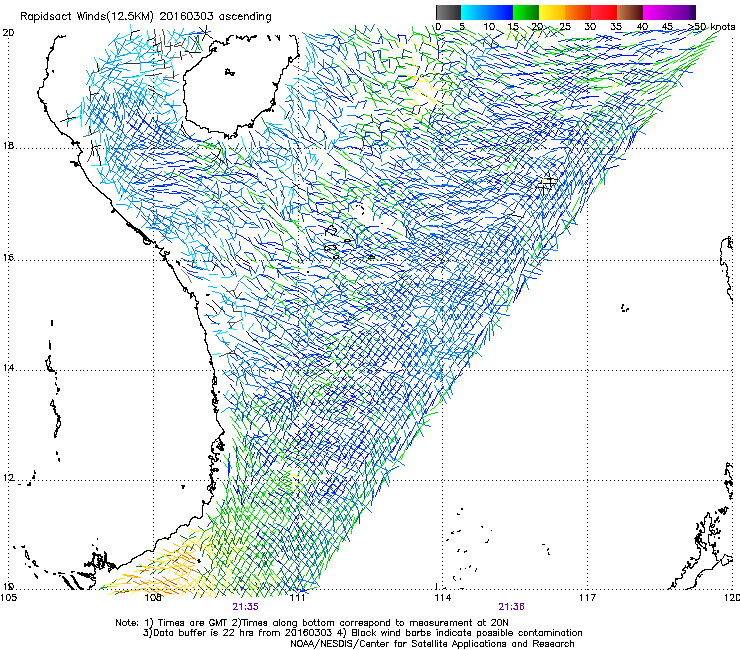Click the longitude '108' label on bottom axis
The height and width of the screenshot is (650, 740).
[153, 598]
